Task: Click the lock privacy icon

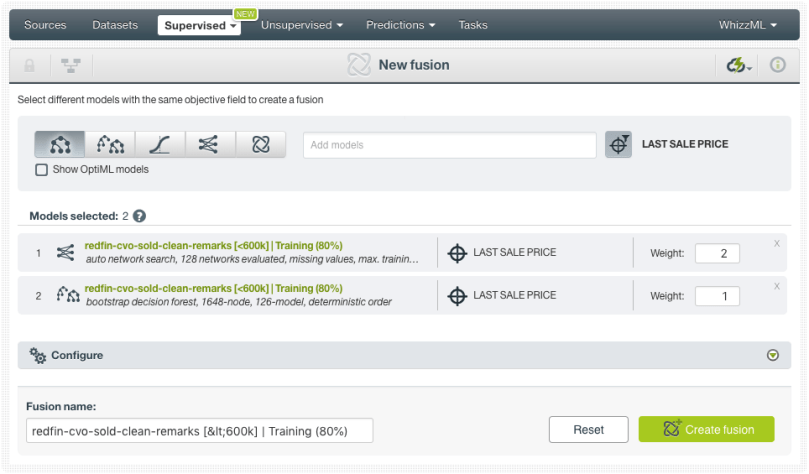Action: tap(30, 65)
